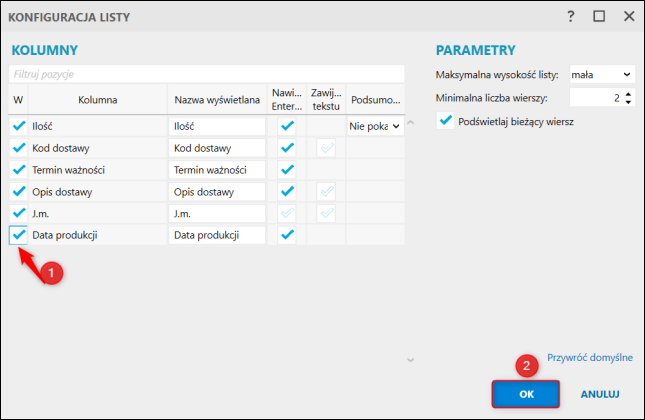Click the Kolumna column header
The height and width of the screenshot is (420, 645).
(x=98, y=99)
